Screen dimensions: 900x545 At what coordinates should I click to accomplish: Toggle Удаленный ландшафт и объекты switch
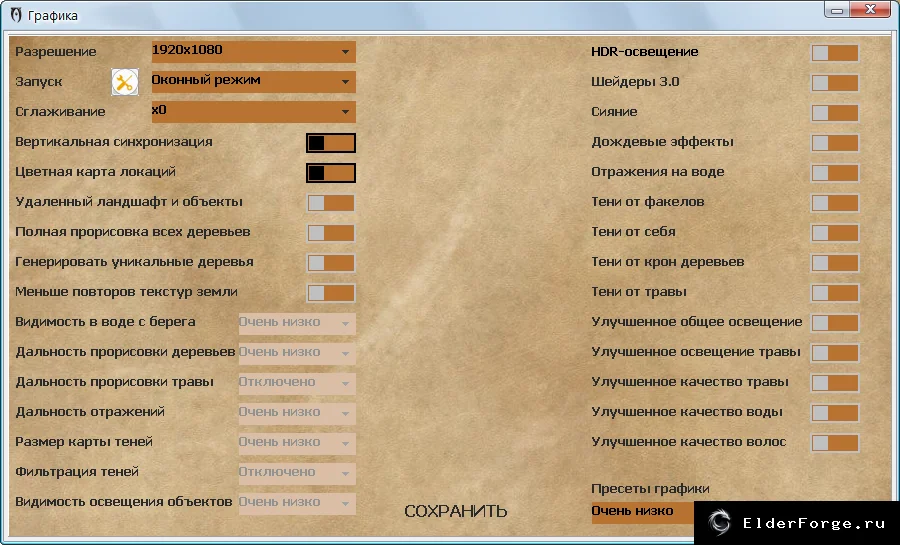pyautogui.click(x=331, y=203)
